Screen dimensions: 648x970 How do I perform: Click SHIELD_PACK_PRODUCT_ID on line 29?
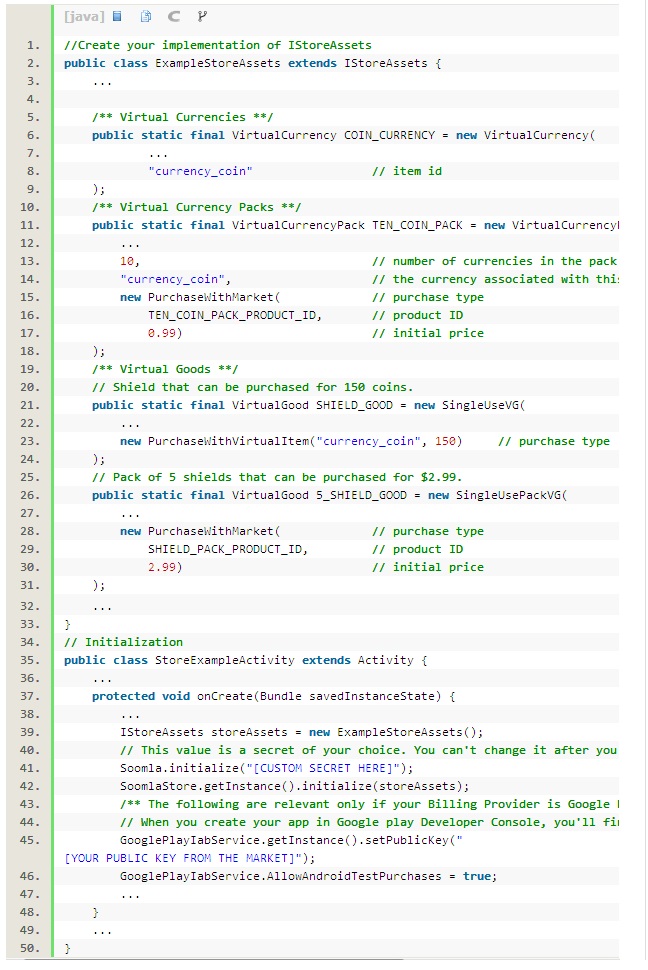(227, 549)
